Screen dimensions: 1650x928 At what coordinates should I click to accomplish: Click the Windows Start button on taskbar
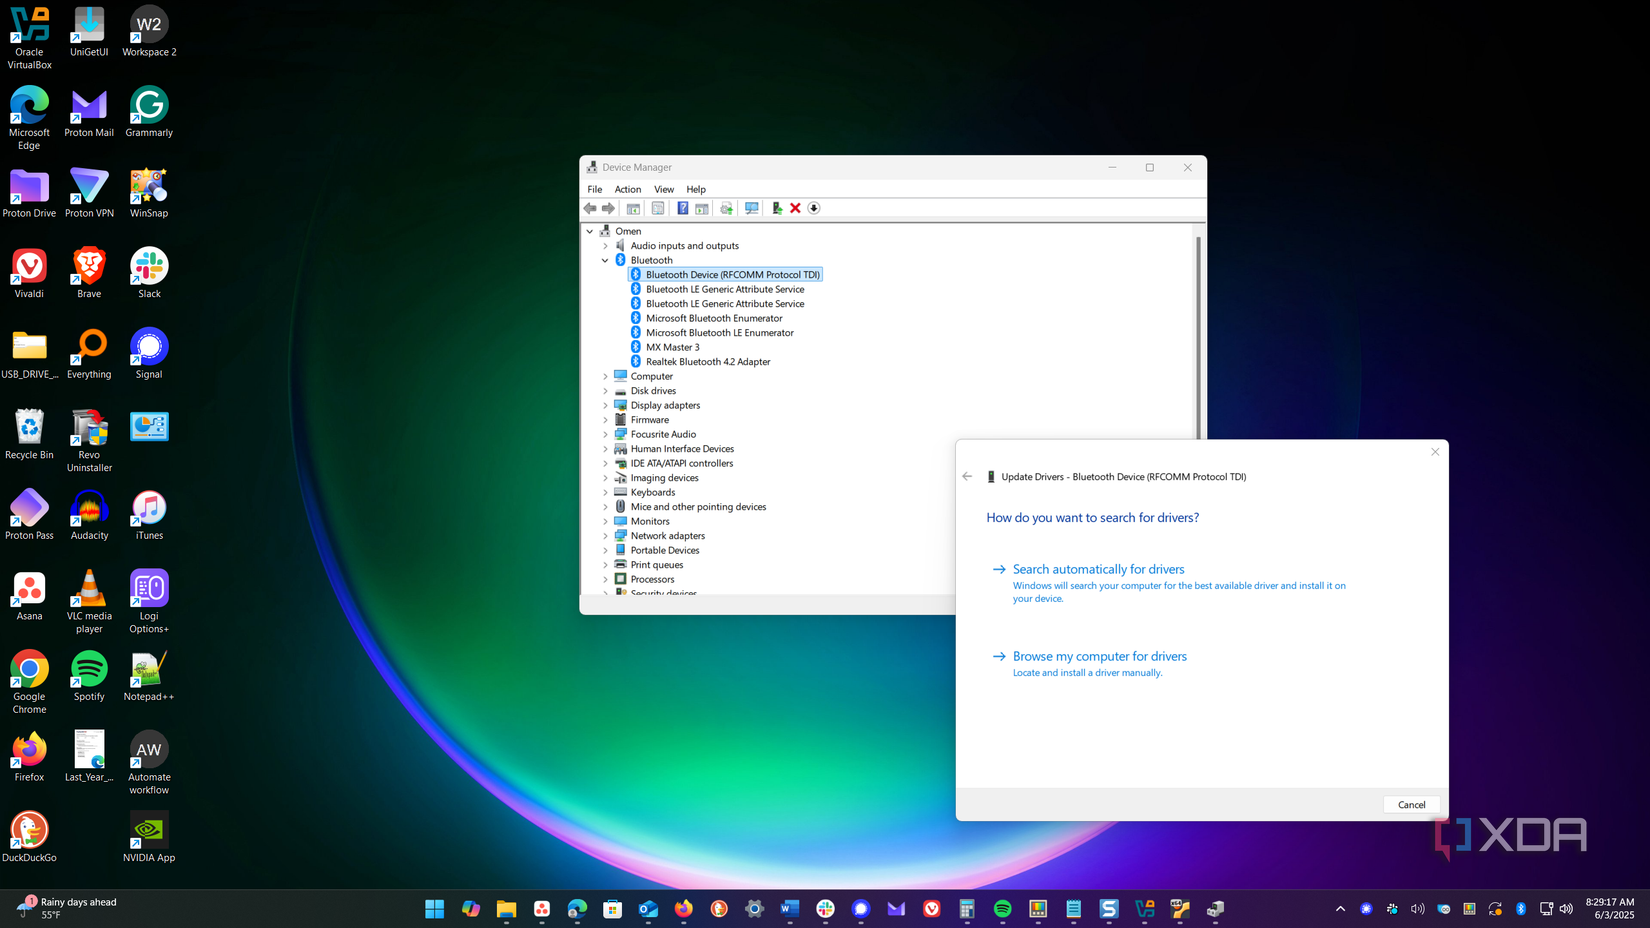[435, 909]
